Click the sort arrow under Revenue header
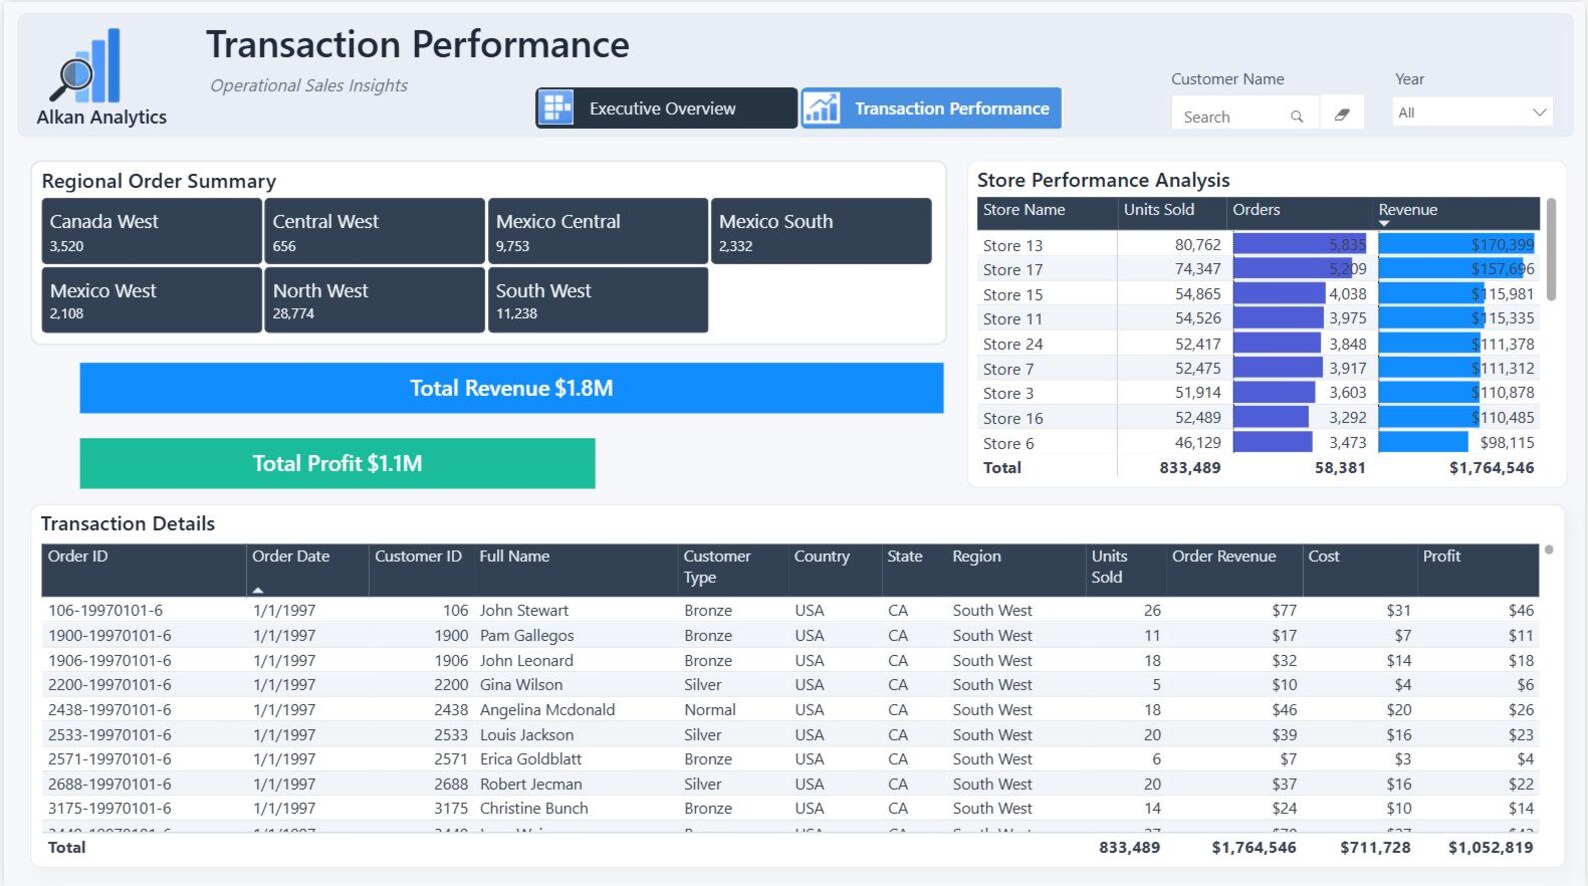1588x886 pixels. click(1384, 224)
